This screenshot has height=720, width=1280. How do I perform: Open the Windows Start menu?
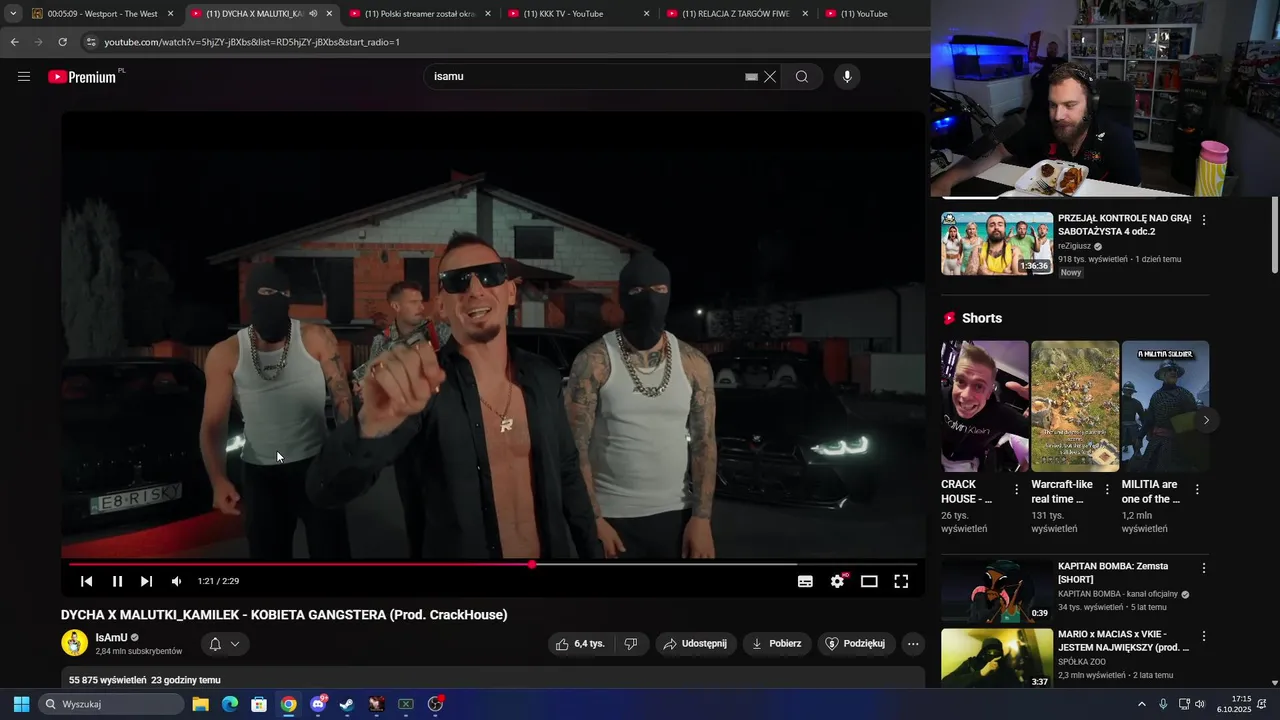21,704
